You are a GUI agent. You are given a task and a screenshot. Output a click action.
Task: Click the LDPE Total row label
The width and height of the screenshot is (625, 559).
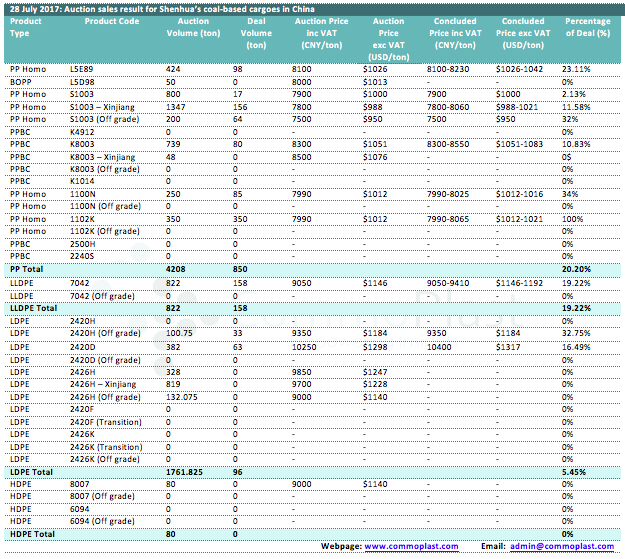[x=32, y=470]
